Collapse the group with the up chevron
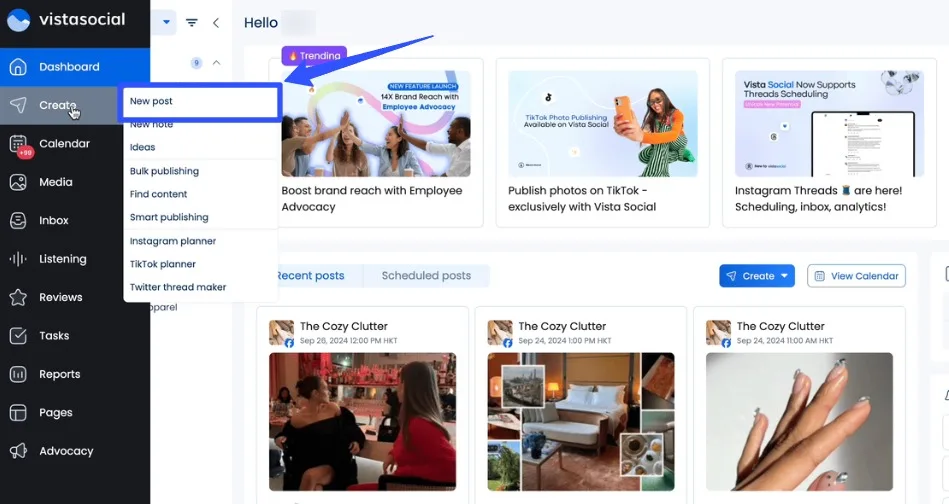The height and width of the screenshot is (504, 949). [x=216, y=63]
